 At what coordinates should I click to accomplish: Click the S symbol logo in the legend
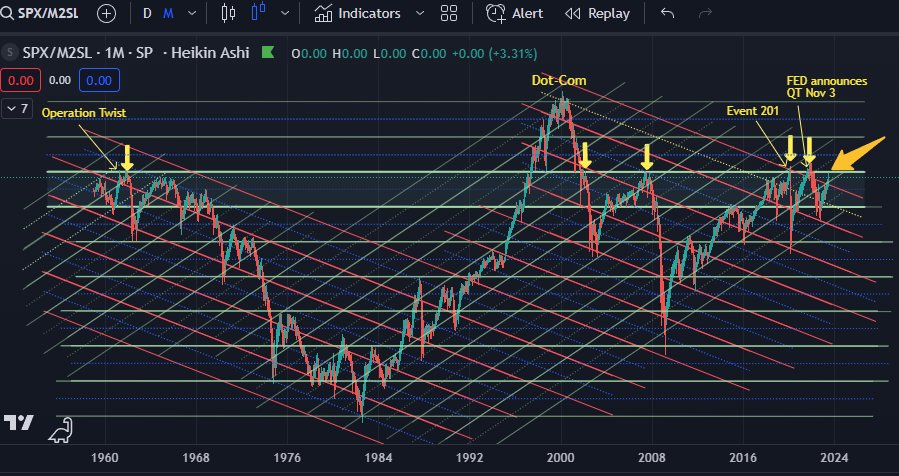(9, 53)
